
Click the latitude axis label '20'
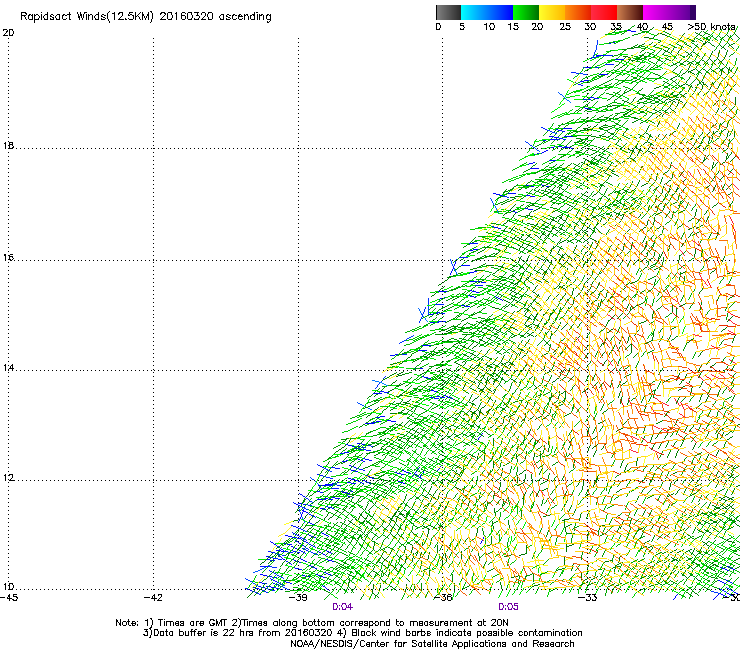tap(8, 33)
